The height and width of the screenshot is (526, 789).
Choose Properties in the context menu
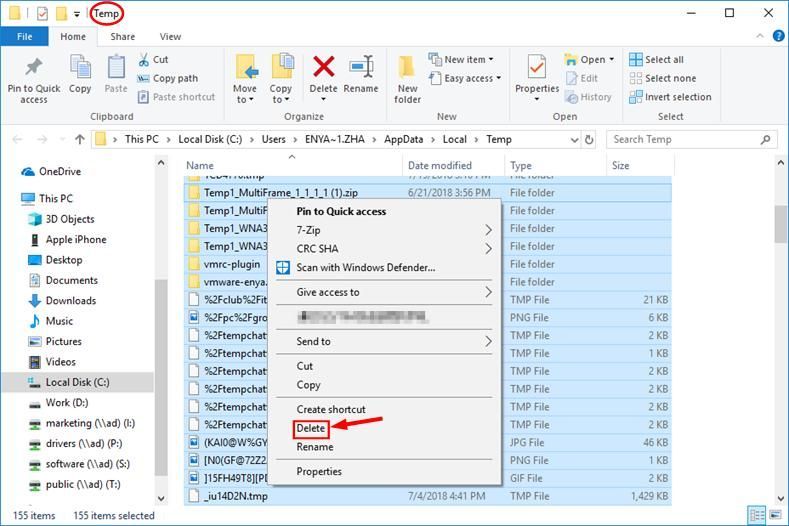[319, 472]
